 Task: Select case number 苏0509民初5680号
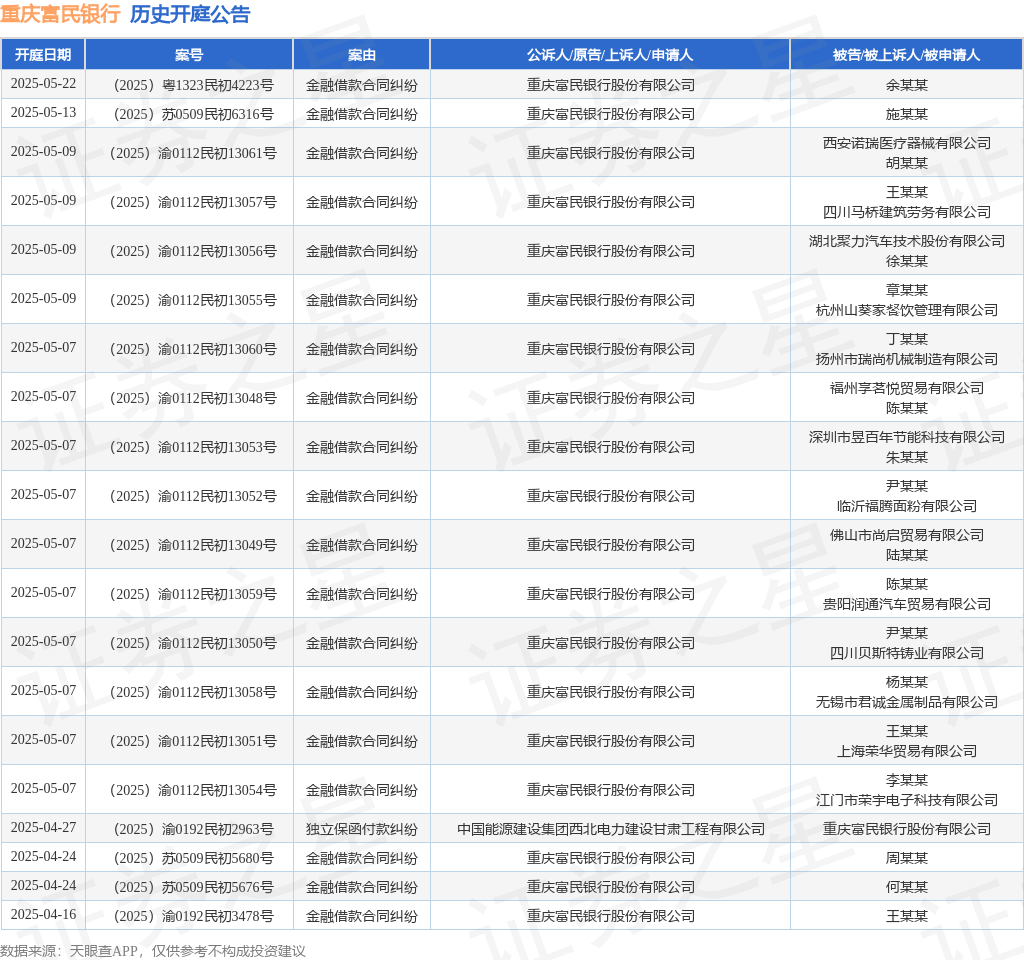click(193, 858)
